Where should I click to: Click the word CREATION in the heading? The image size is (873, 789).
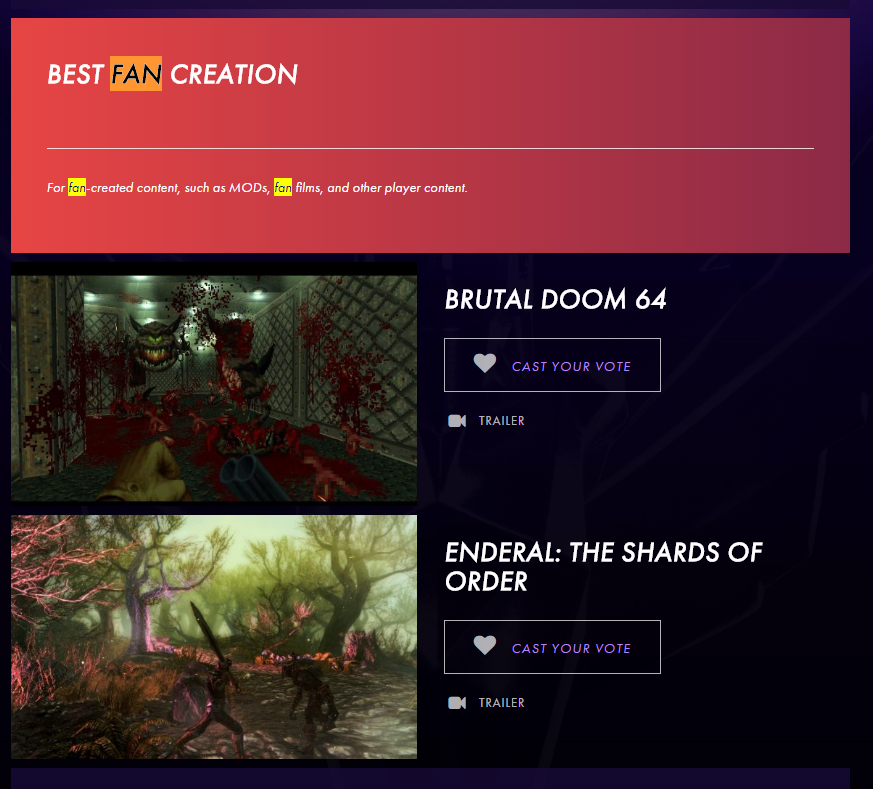click(234, 74)
